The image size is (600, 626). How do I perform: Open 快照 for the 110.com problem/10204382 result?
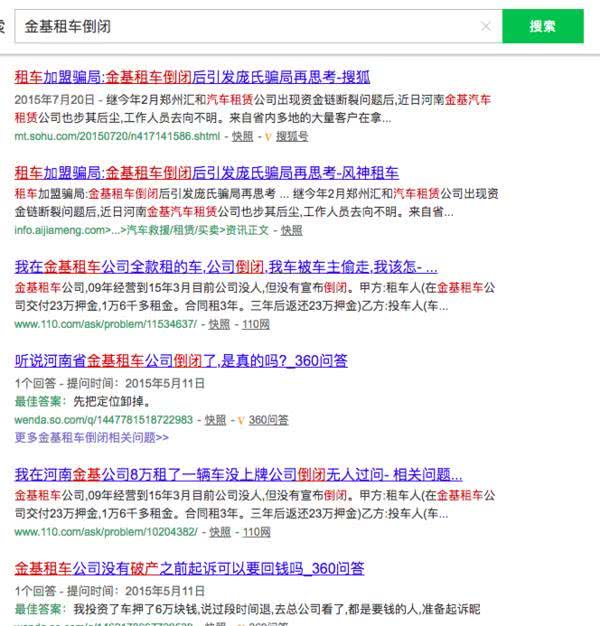220,532
